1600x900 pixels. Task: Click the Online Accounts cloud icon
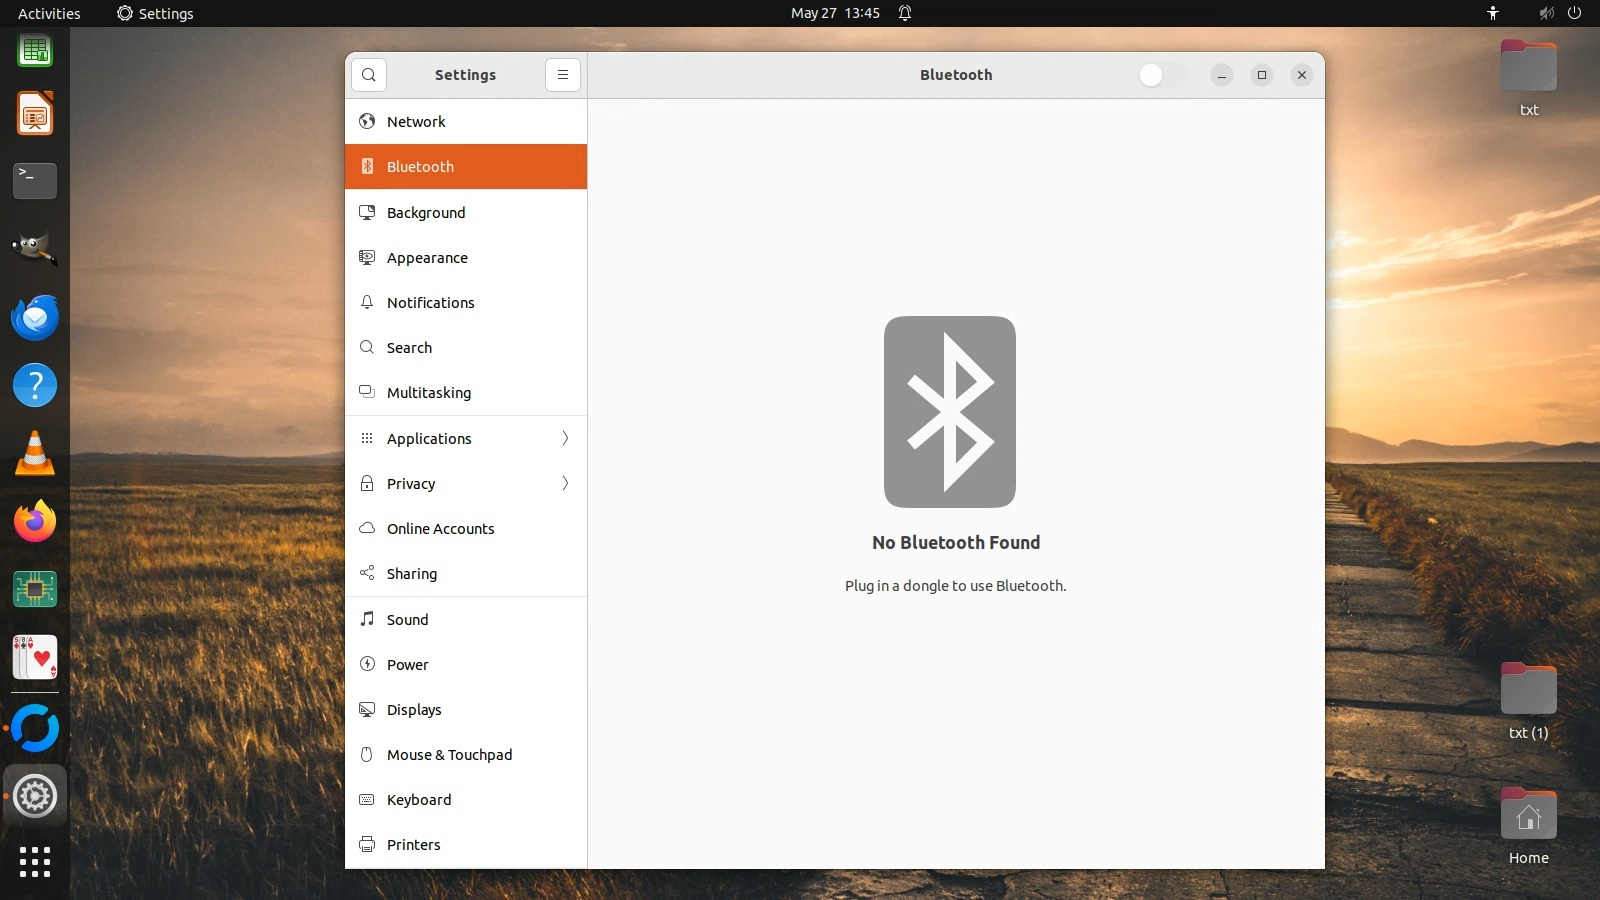click(367, 529)
